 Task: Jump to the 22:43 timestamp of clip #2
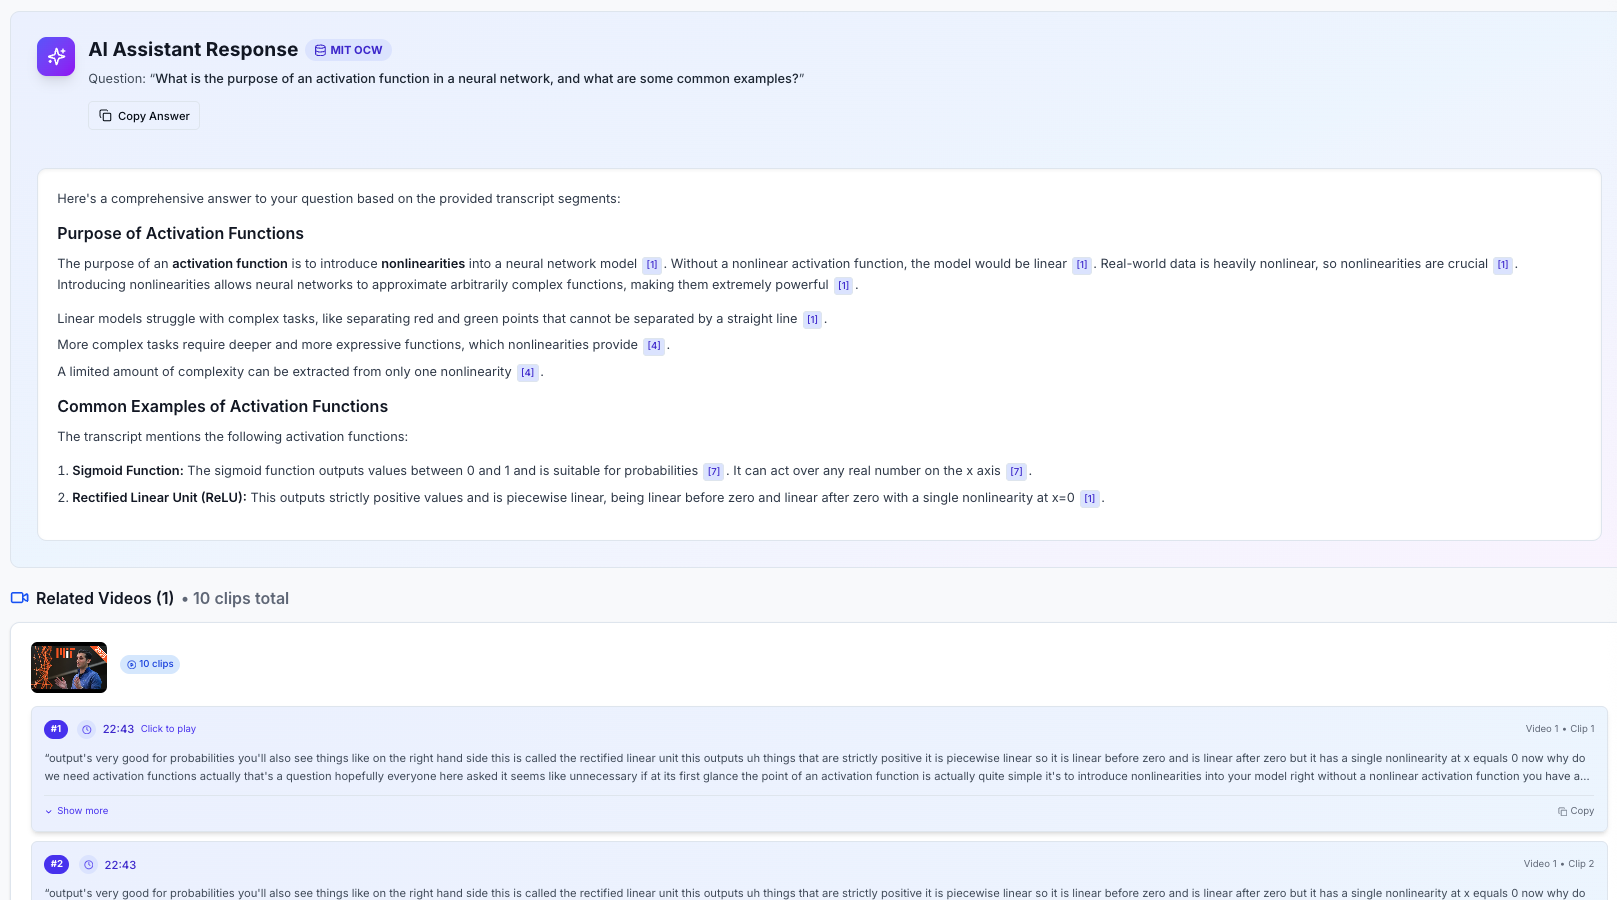pyautogui.click(x=120, y=865)
